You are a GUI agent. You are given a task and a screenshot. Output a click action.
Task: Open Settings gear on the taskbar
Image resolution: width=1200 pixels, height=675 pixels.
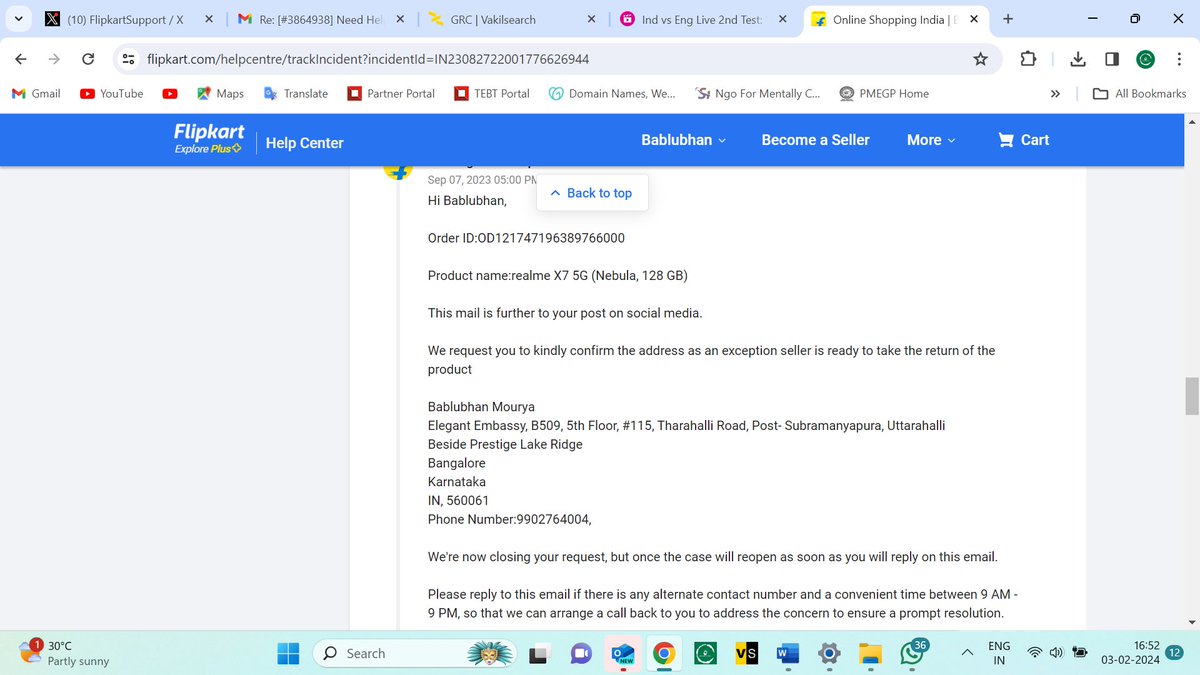pos(829,653)
